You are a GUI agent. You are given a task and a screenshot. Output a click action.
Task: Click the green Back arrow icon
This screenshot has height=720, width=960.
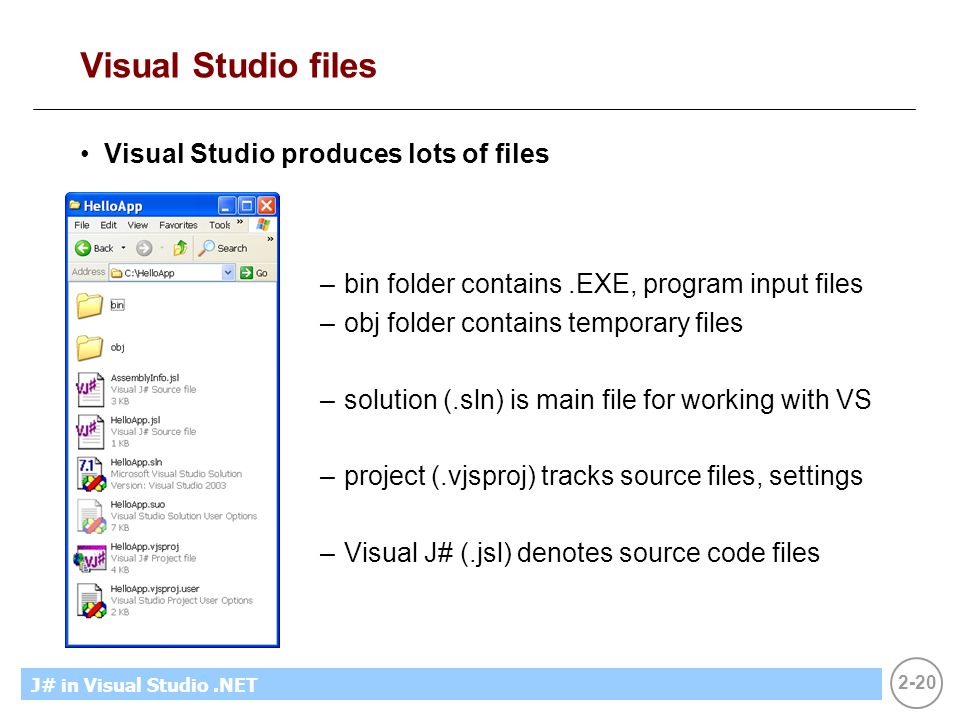point(83,248)
